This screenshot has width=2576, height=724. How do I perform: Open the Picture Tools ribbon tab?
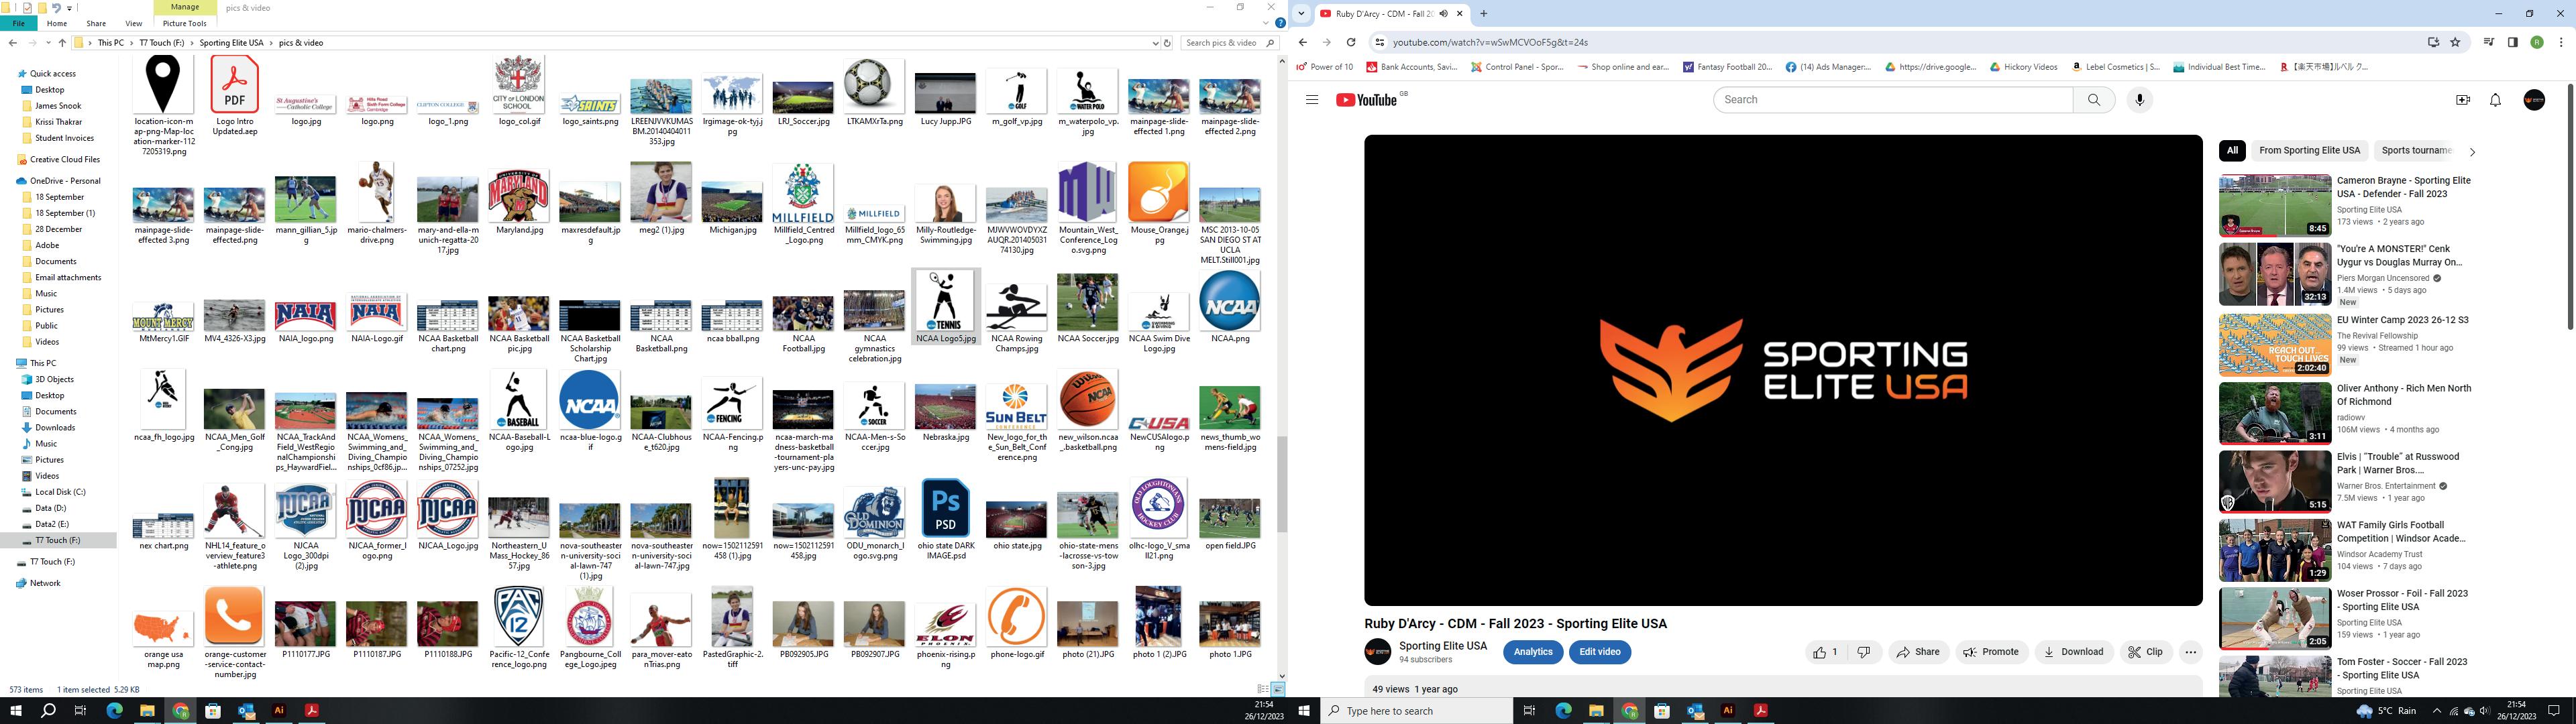pyautogui.click(x=184, y=23)
